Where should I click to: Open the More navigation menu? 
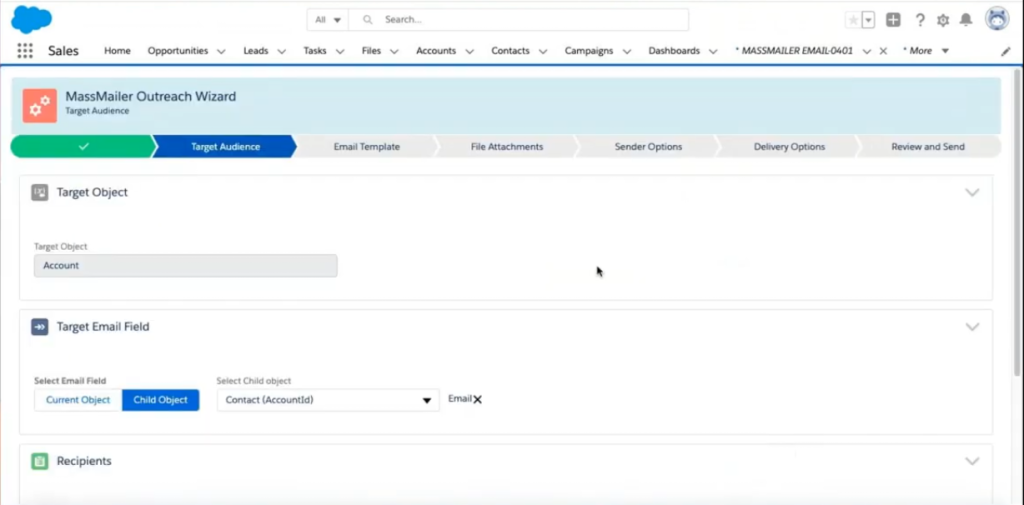[x=925, y=50]
